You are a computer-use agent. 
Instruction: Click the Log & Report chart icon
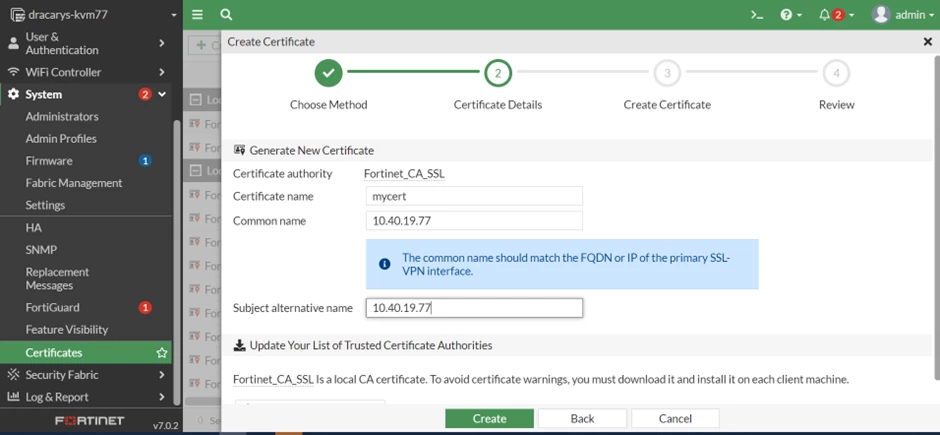(x=13, y=397)
